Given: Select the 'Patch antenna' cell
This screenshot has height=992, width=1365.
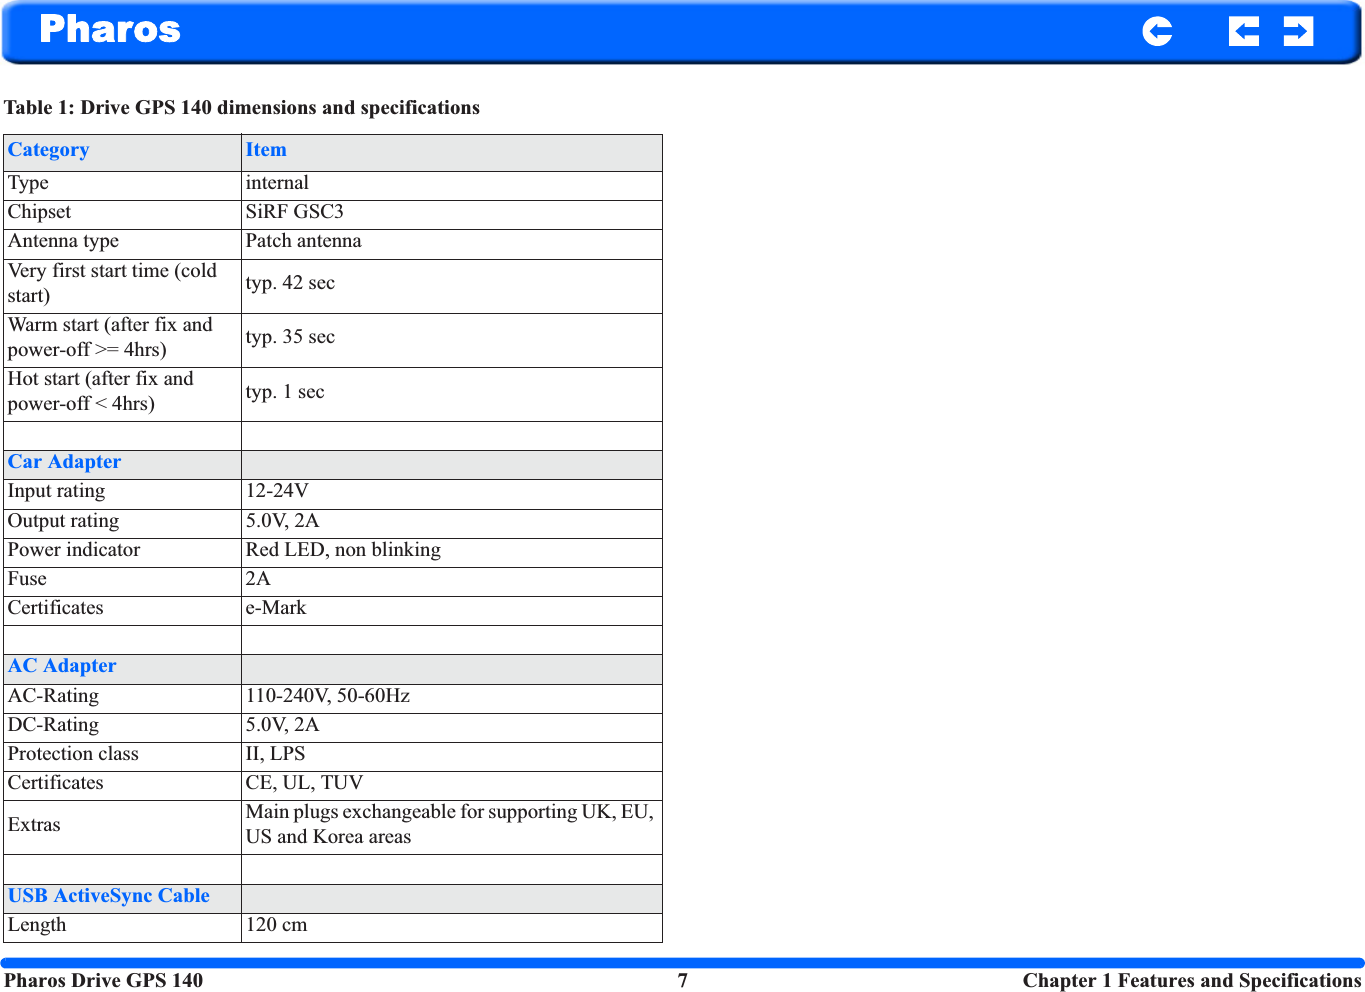Looking at the screenshot, I should (304, 241).
